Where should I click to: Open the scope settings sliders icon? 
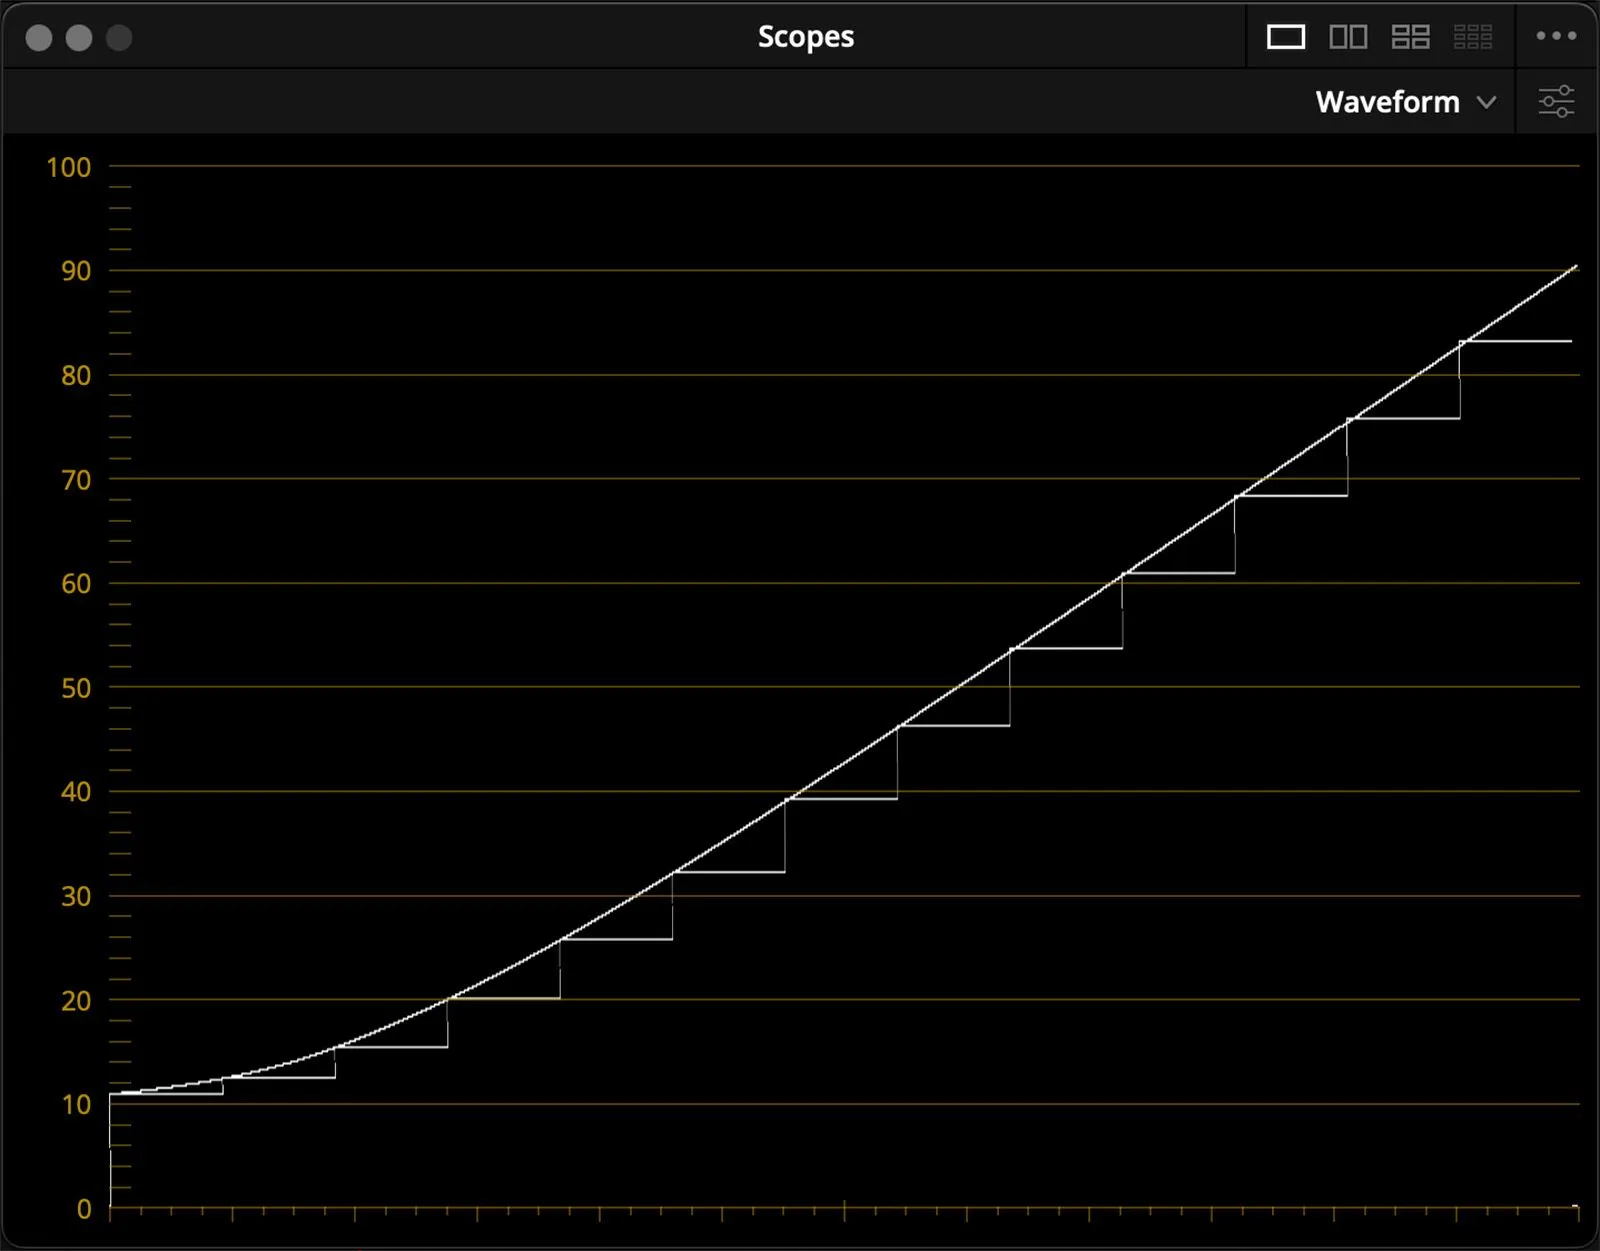coord(1556,102)
